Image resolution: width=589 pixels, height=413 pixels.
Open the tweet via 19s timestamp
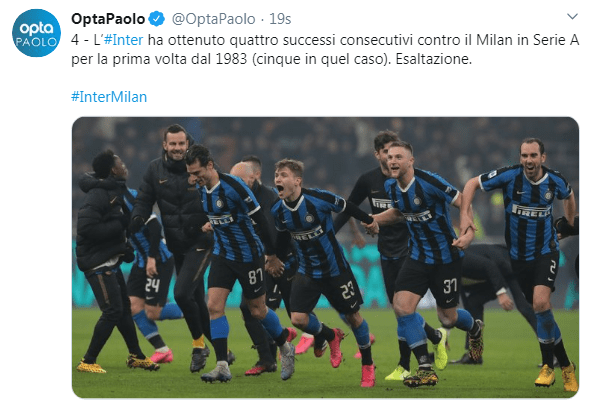tap(280, 19)
